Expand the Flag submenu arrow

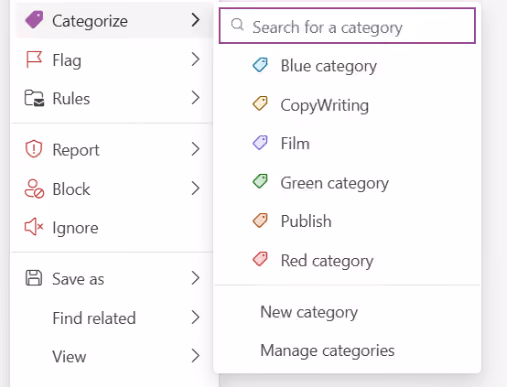[x=195, y=59]
